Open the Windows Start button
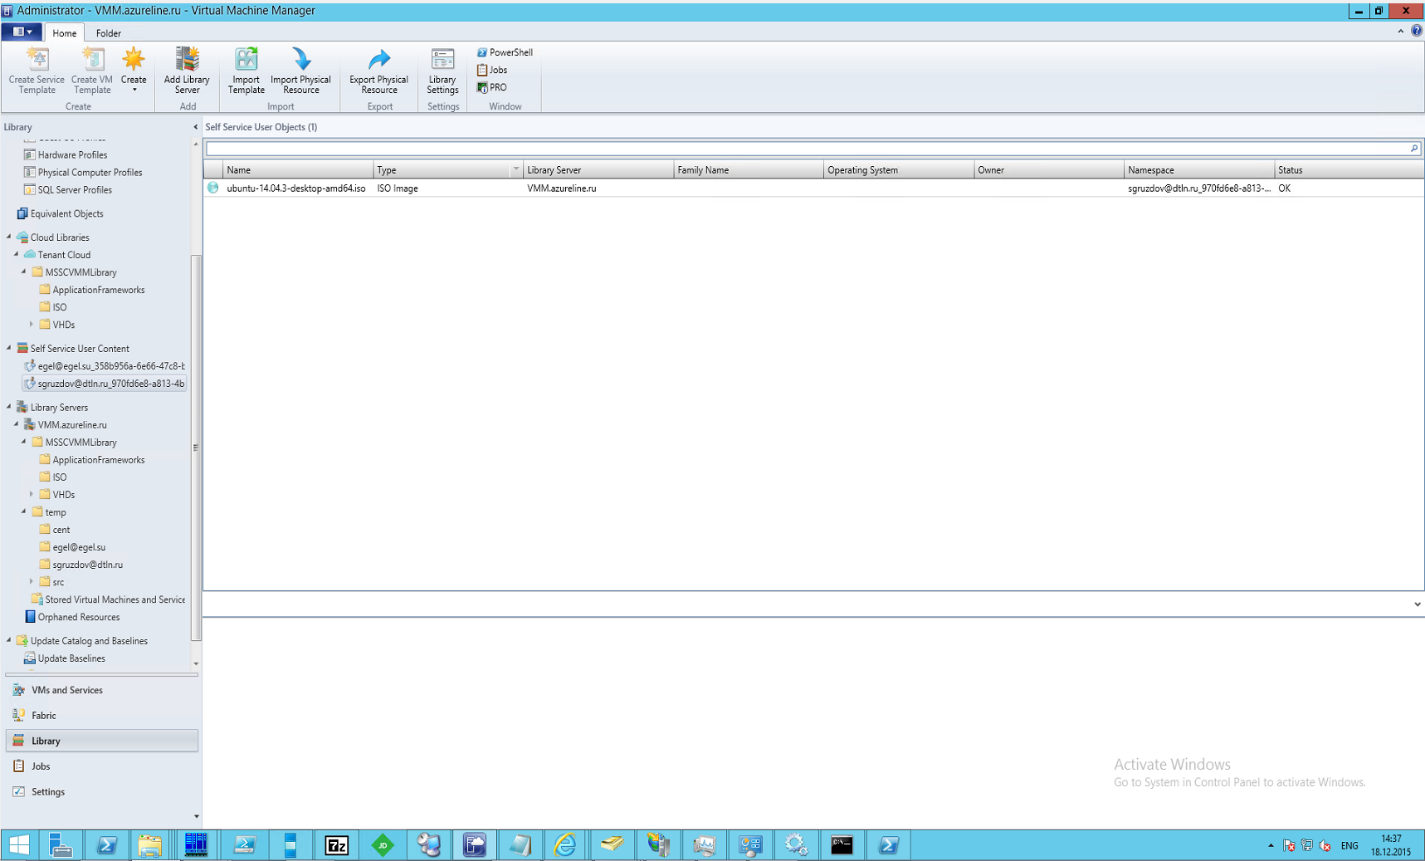 click(19, 845)
